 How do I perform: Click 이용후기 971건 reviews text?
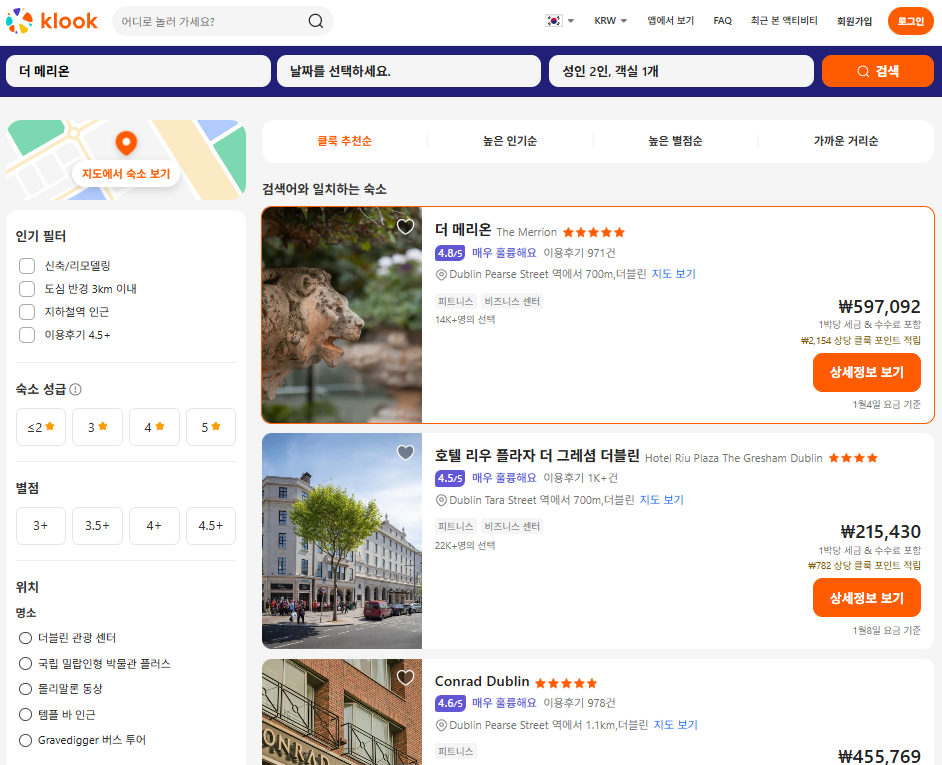pyautogui.click(x=579, y=253)
